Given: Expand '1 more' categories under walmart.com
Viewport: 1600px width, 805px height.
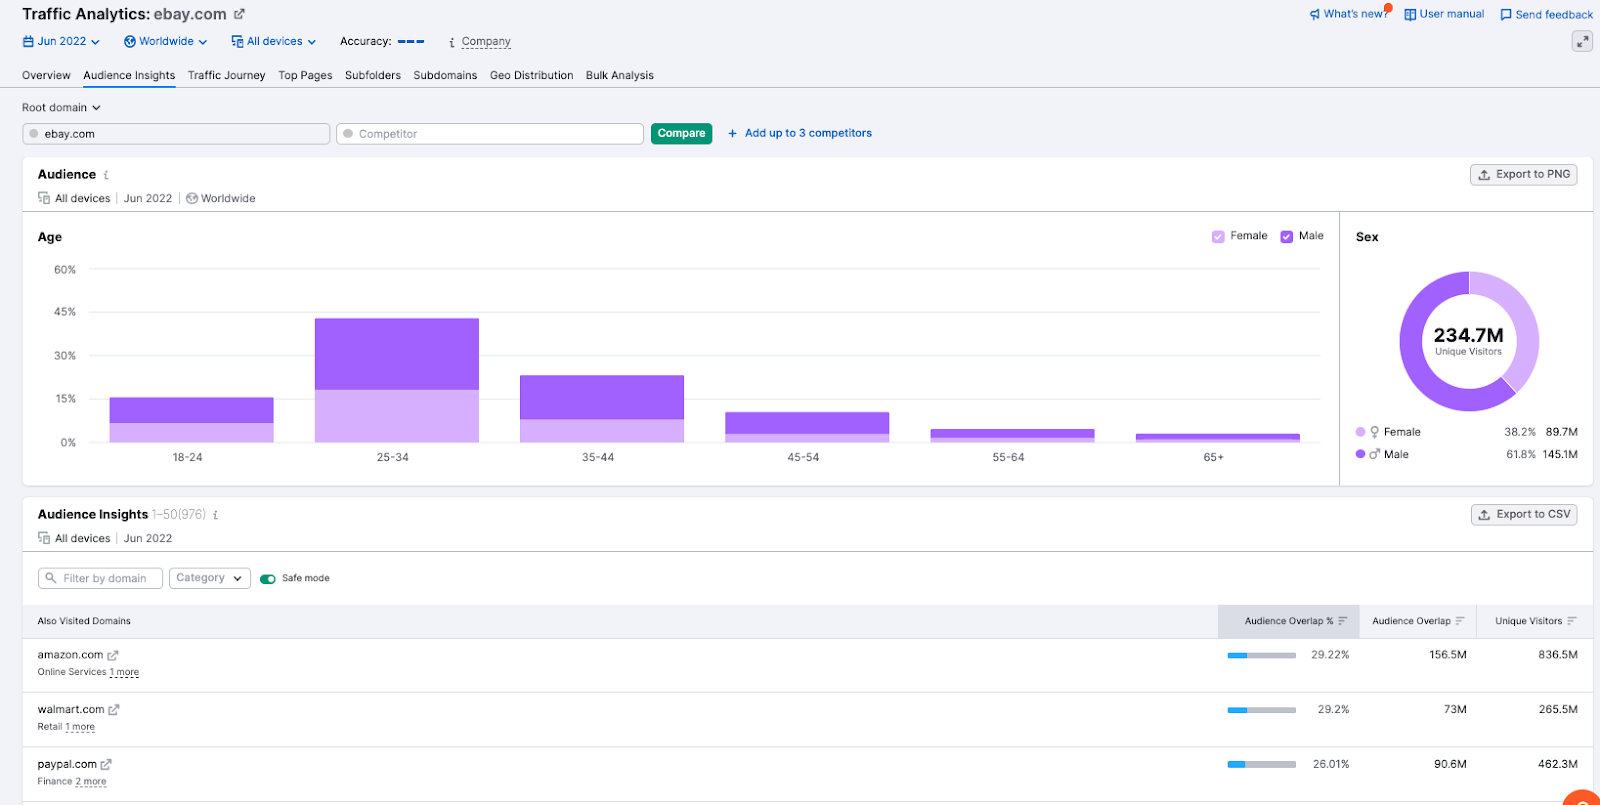Looking at the screenshot, I should click(80, 727).
